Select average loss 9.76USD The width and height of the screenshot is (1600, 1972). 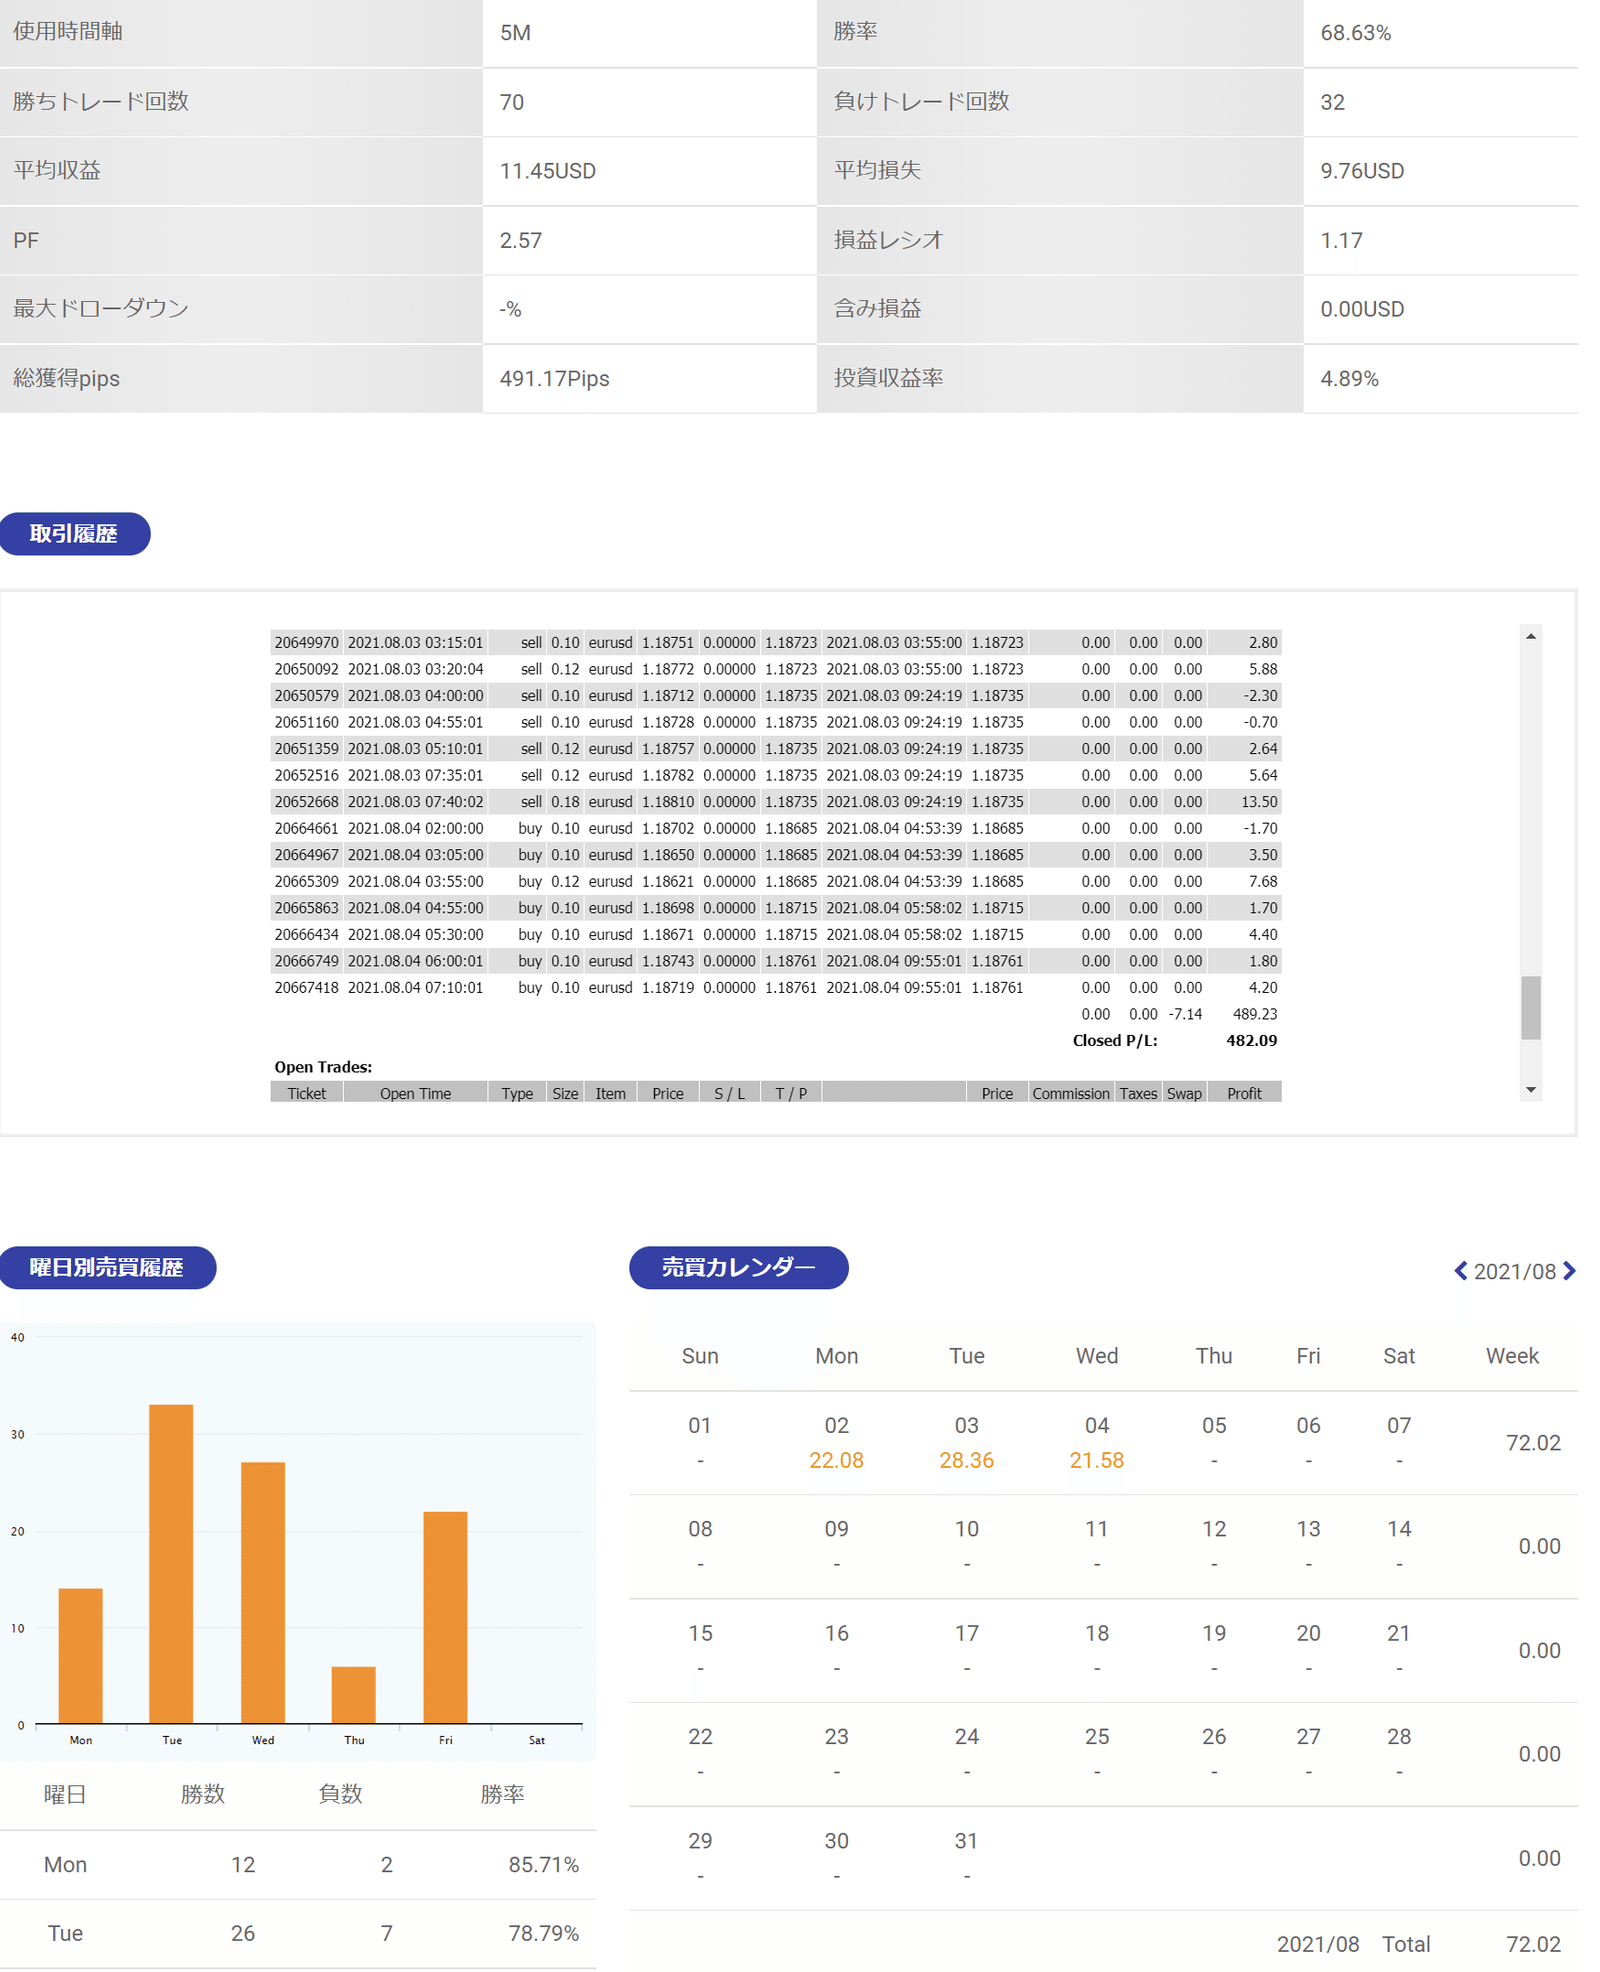[x=1362, y=171]
